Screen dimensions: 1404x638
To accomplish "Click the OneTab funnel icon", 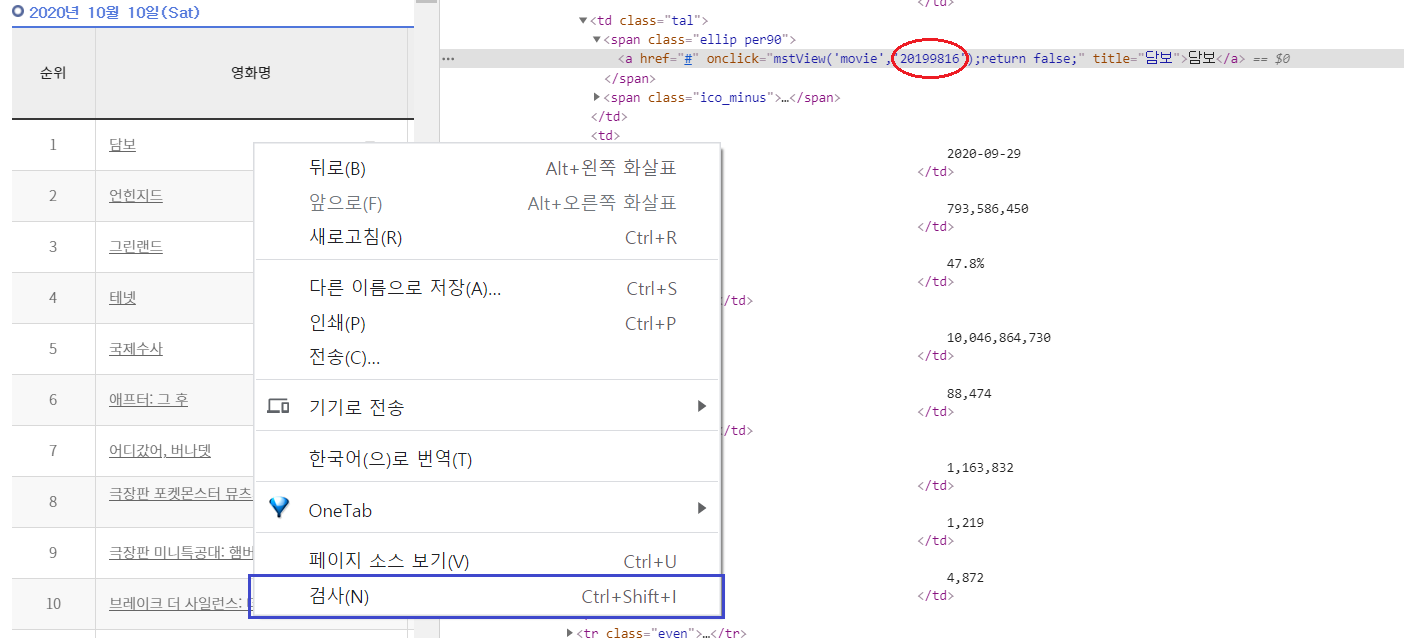I will (x=279, y=508).
